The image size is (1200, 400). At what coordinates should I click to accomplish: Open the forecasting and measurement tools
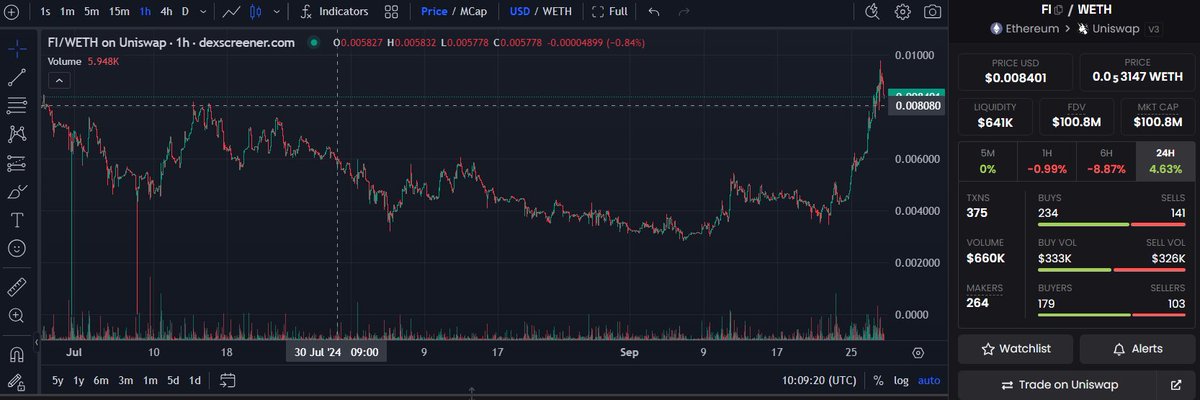[x=16, y=162]
